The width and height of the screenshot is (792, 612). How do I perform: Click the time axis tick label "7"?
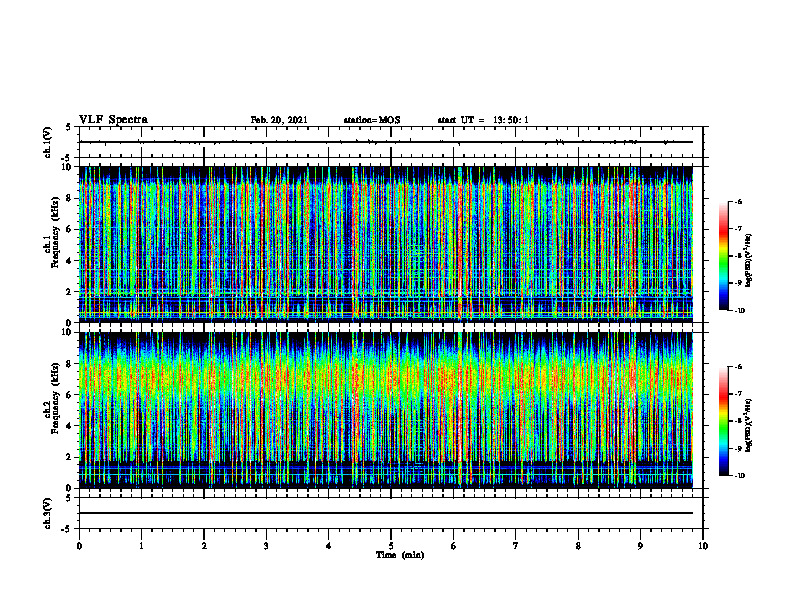(x=516, y=546)
